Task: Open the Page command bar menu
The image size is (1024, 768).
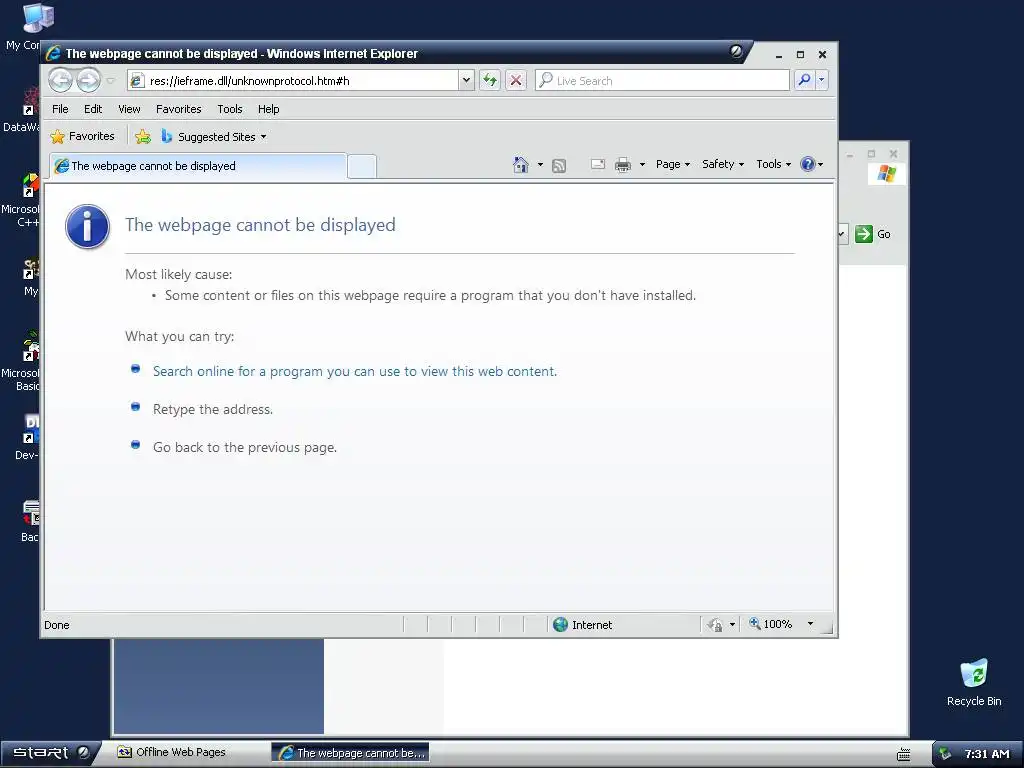Action: coord(673,165)
